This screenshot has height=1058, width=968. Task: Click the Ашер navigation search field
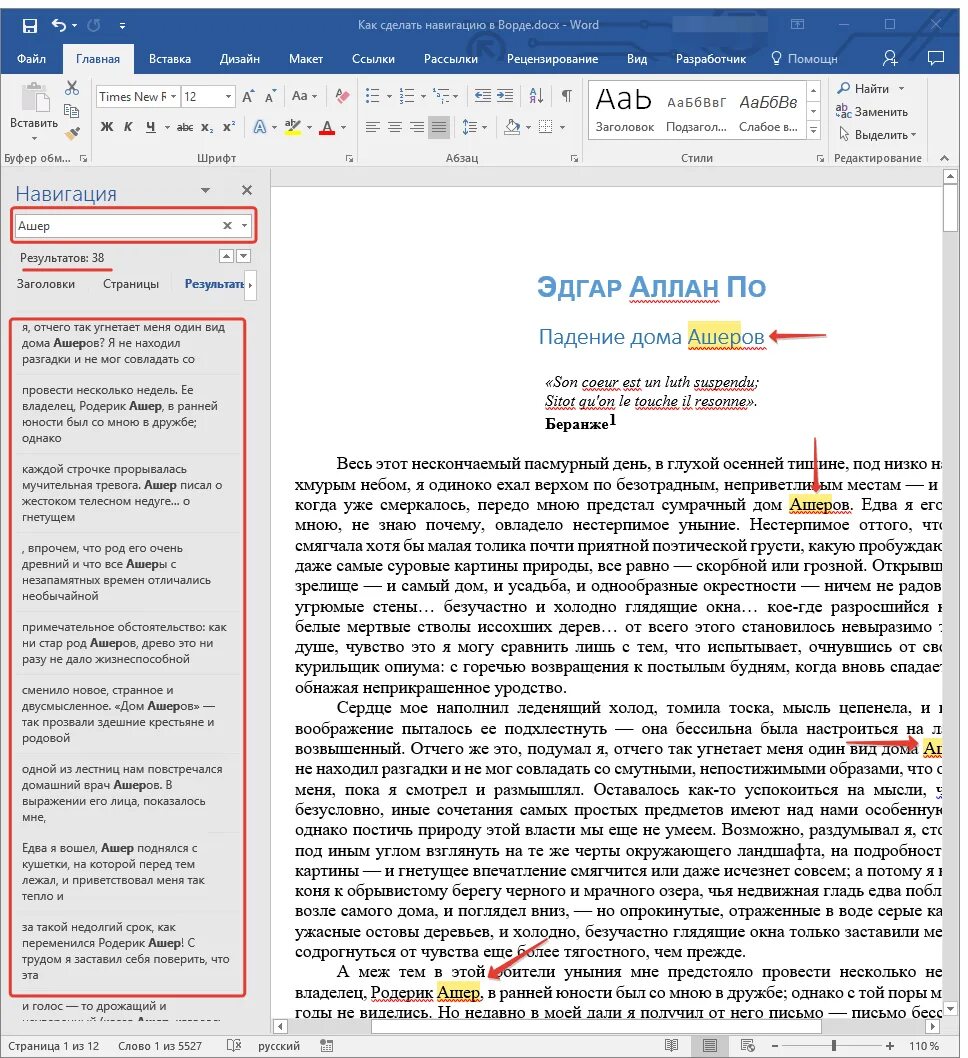tap(117, 226)
